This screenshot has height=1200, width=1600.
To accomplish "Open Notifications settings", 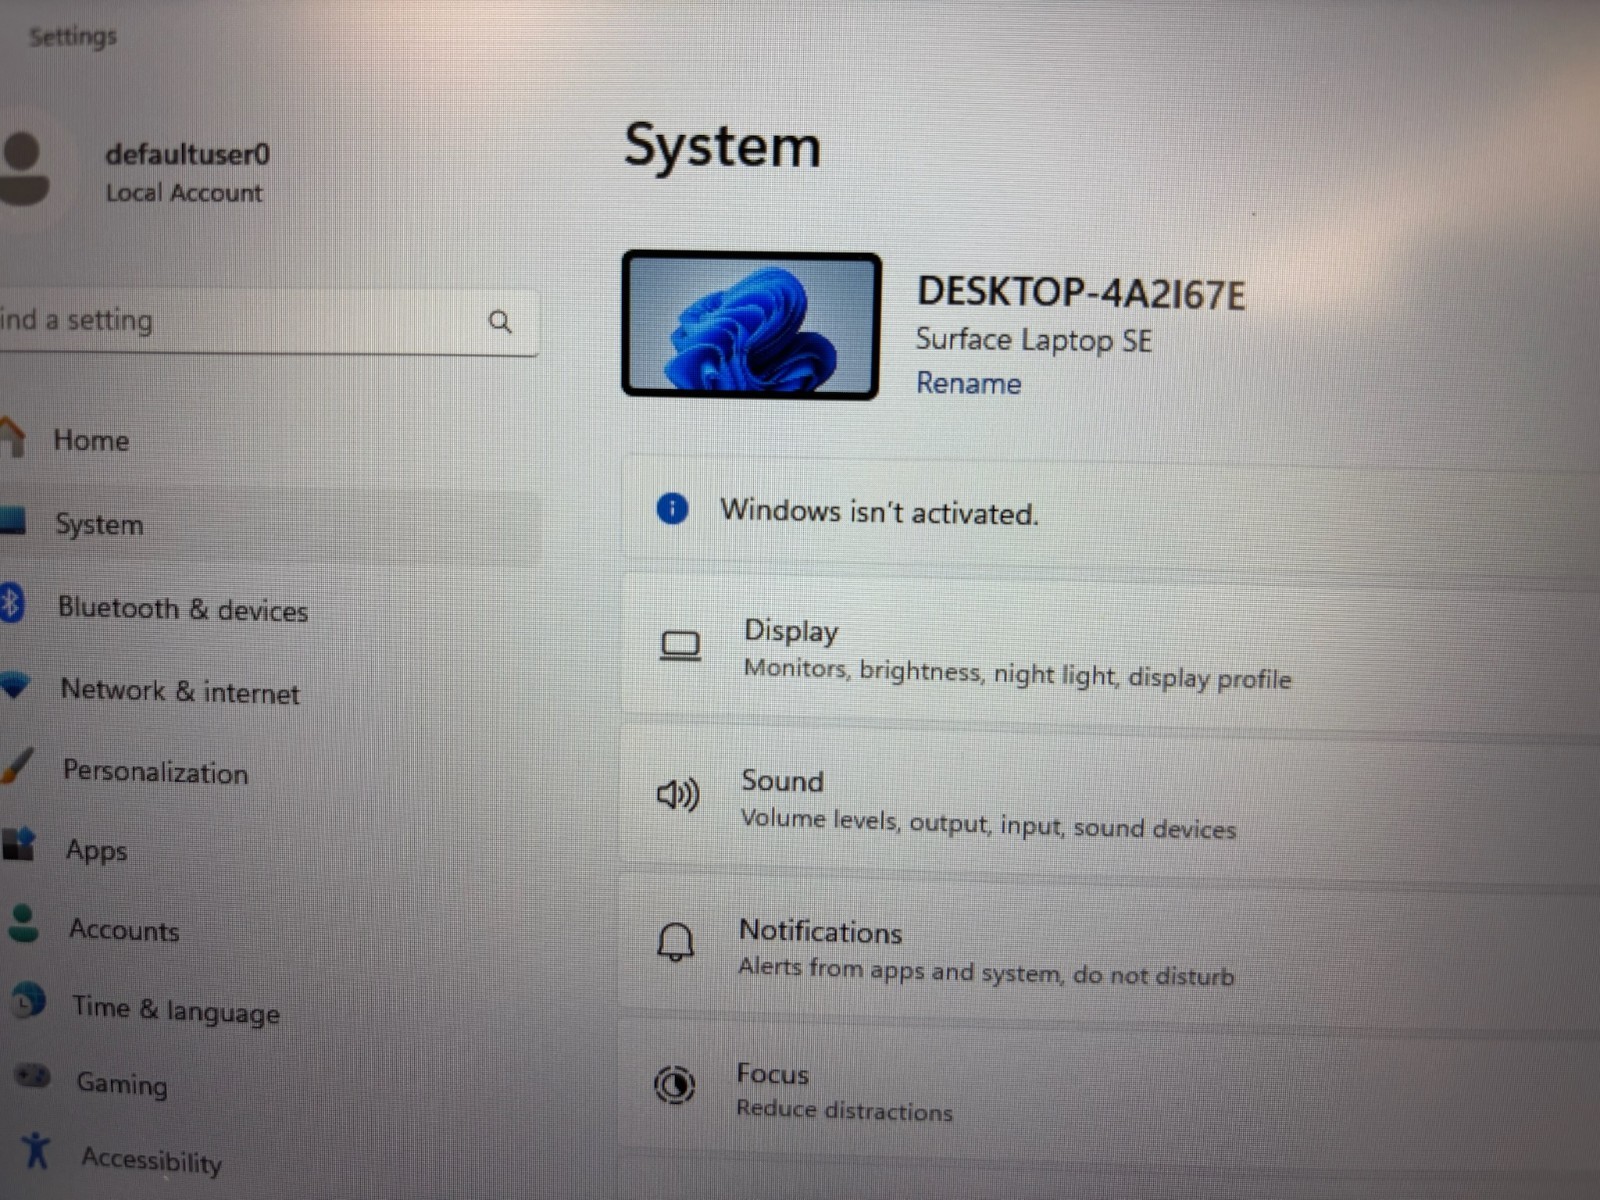I will tap(1110, 952).
